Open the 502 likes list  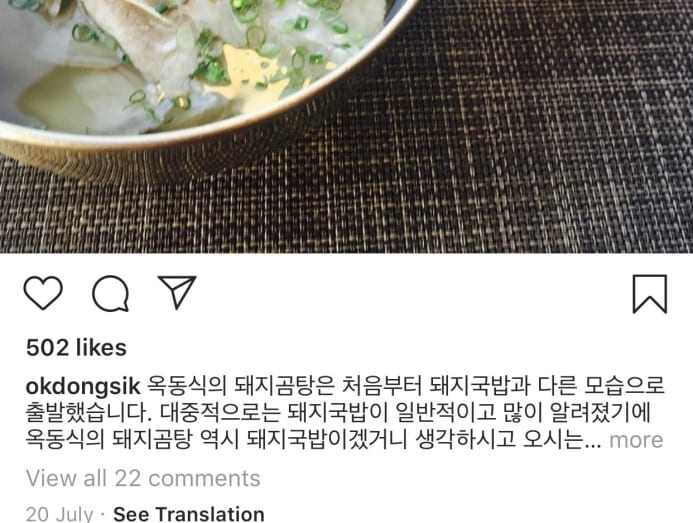(x=76, y=347)
